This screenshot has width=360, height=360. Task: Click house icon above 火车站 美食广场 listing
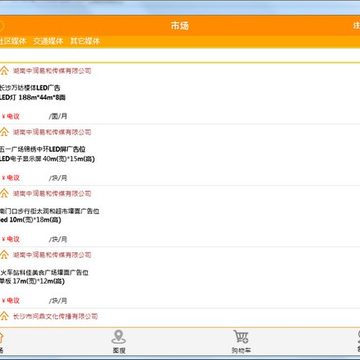(4, 254)
